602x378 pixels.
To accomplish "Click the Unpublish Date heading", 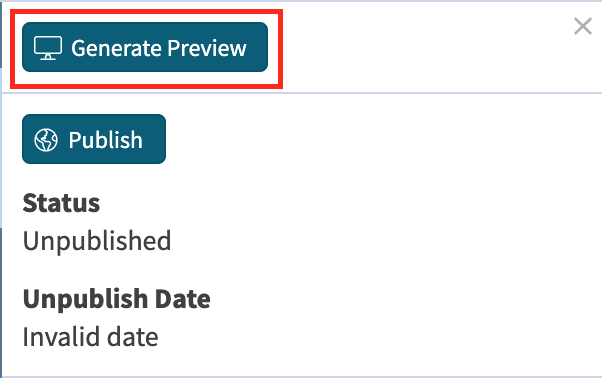I will pyautogui.click(x=116, y=299).
